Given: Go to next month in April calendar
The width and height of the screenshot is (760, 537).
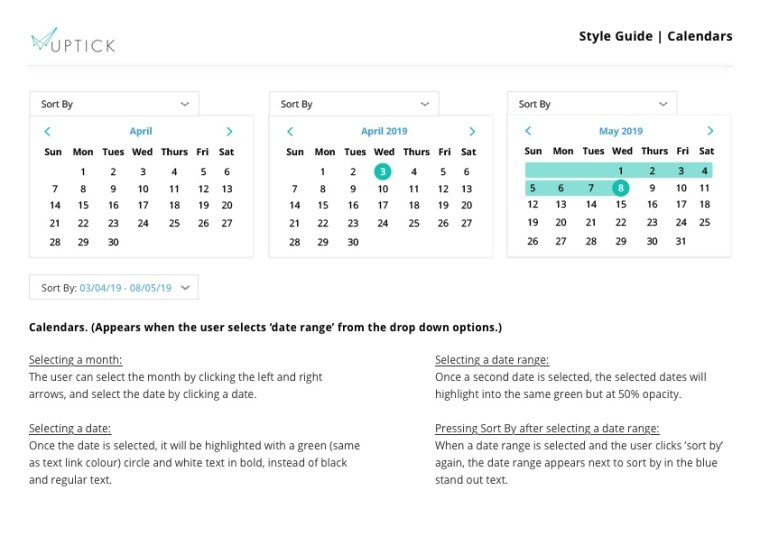Looking at the screenshot, I should (x=229, y=131).
